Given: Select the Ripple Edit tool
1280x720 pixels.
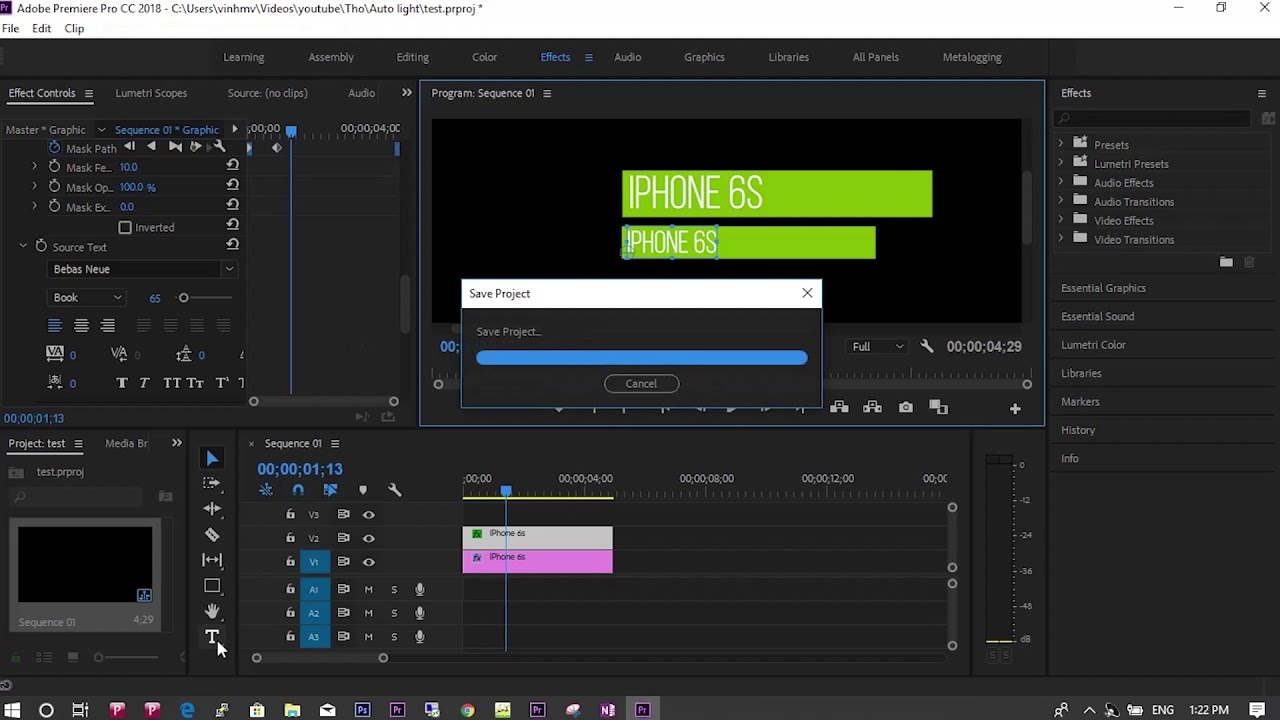Looking at the screenshot, I should click(212, 509).
